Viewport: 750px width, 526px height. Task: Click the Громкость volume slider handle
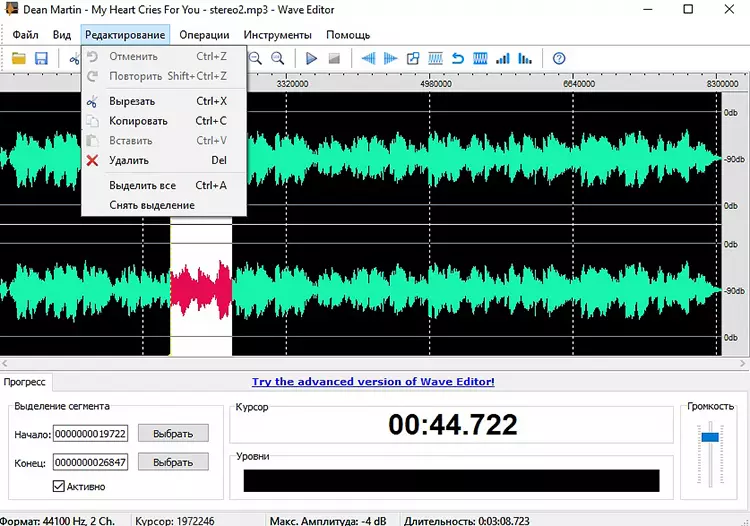pyautogui.click(x=710, y=437)
